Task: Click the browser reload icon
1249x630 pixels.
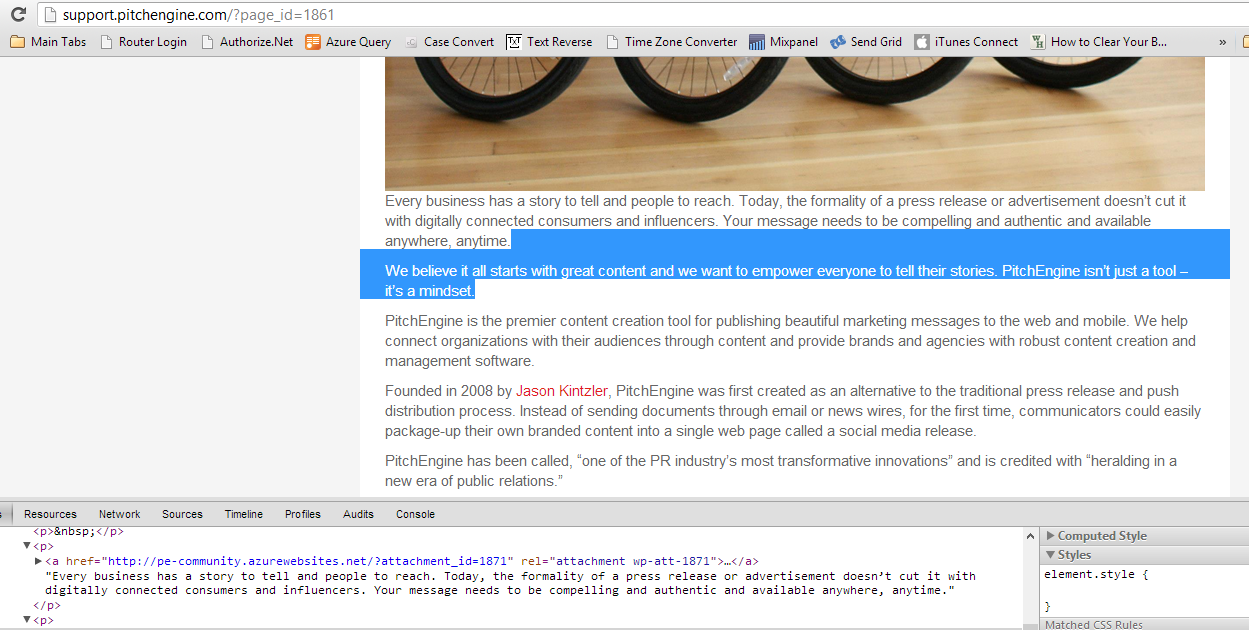Action: (x=17, y=15)
